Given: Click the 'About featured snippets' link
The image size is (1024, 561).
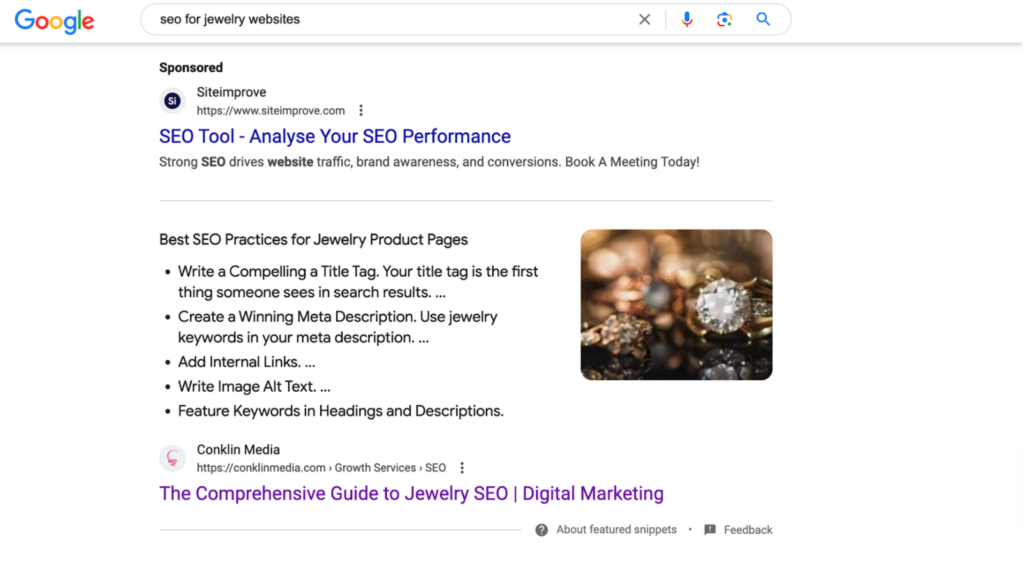Looking at the screenshot, I should coord(616,530).
